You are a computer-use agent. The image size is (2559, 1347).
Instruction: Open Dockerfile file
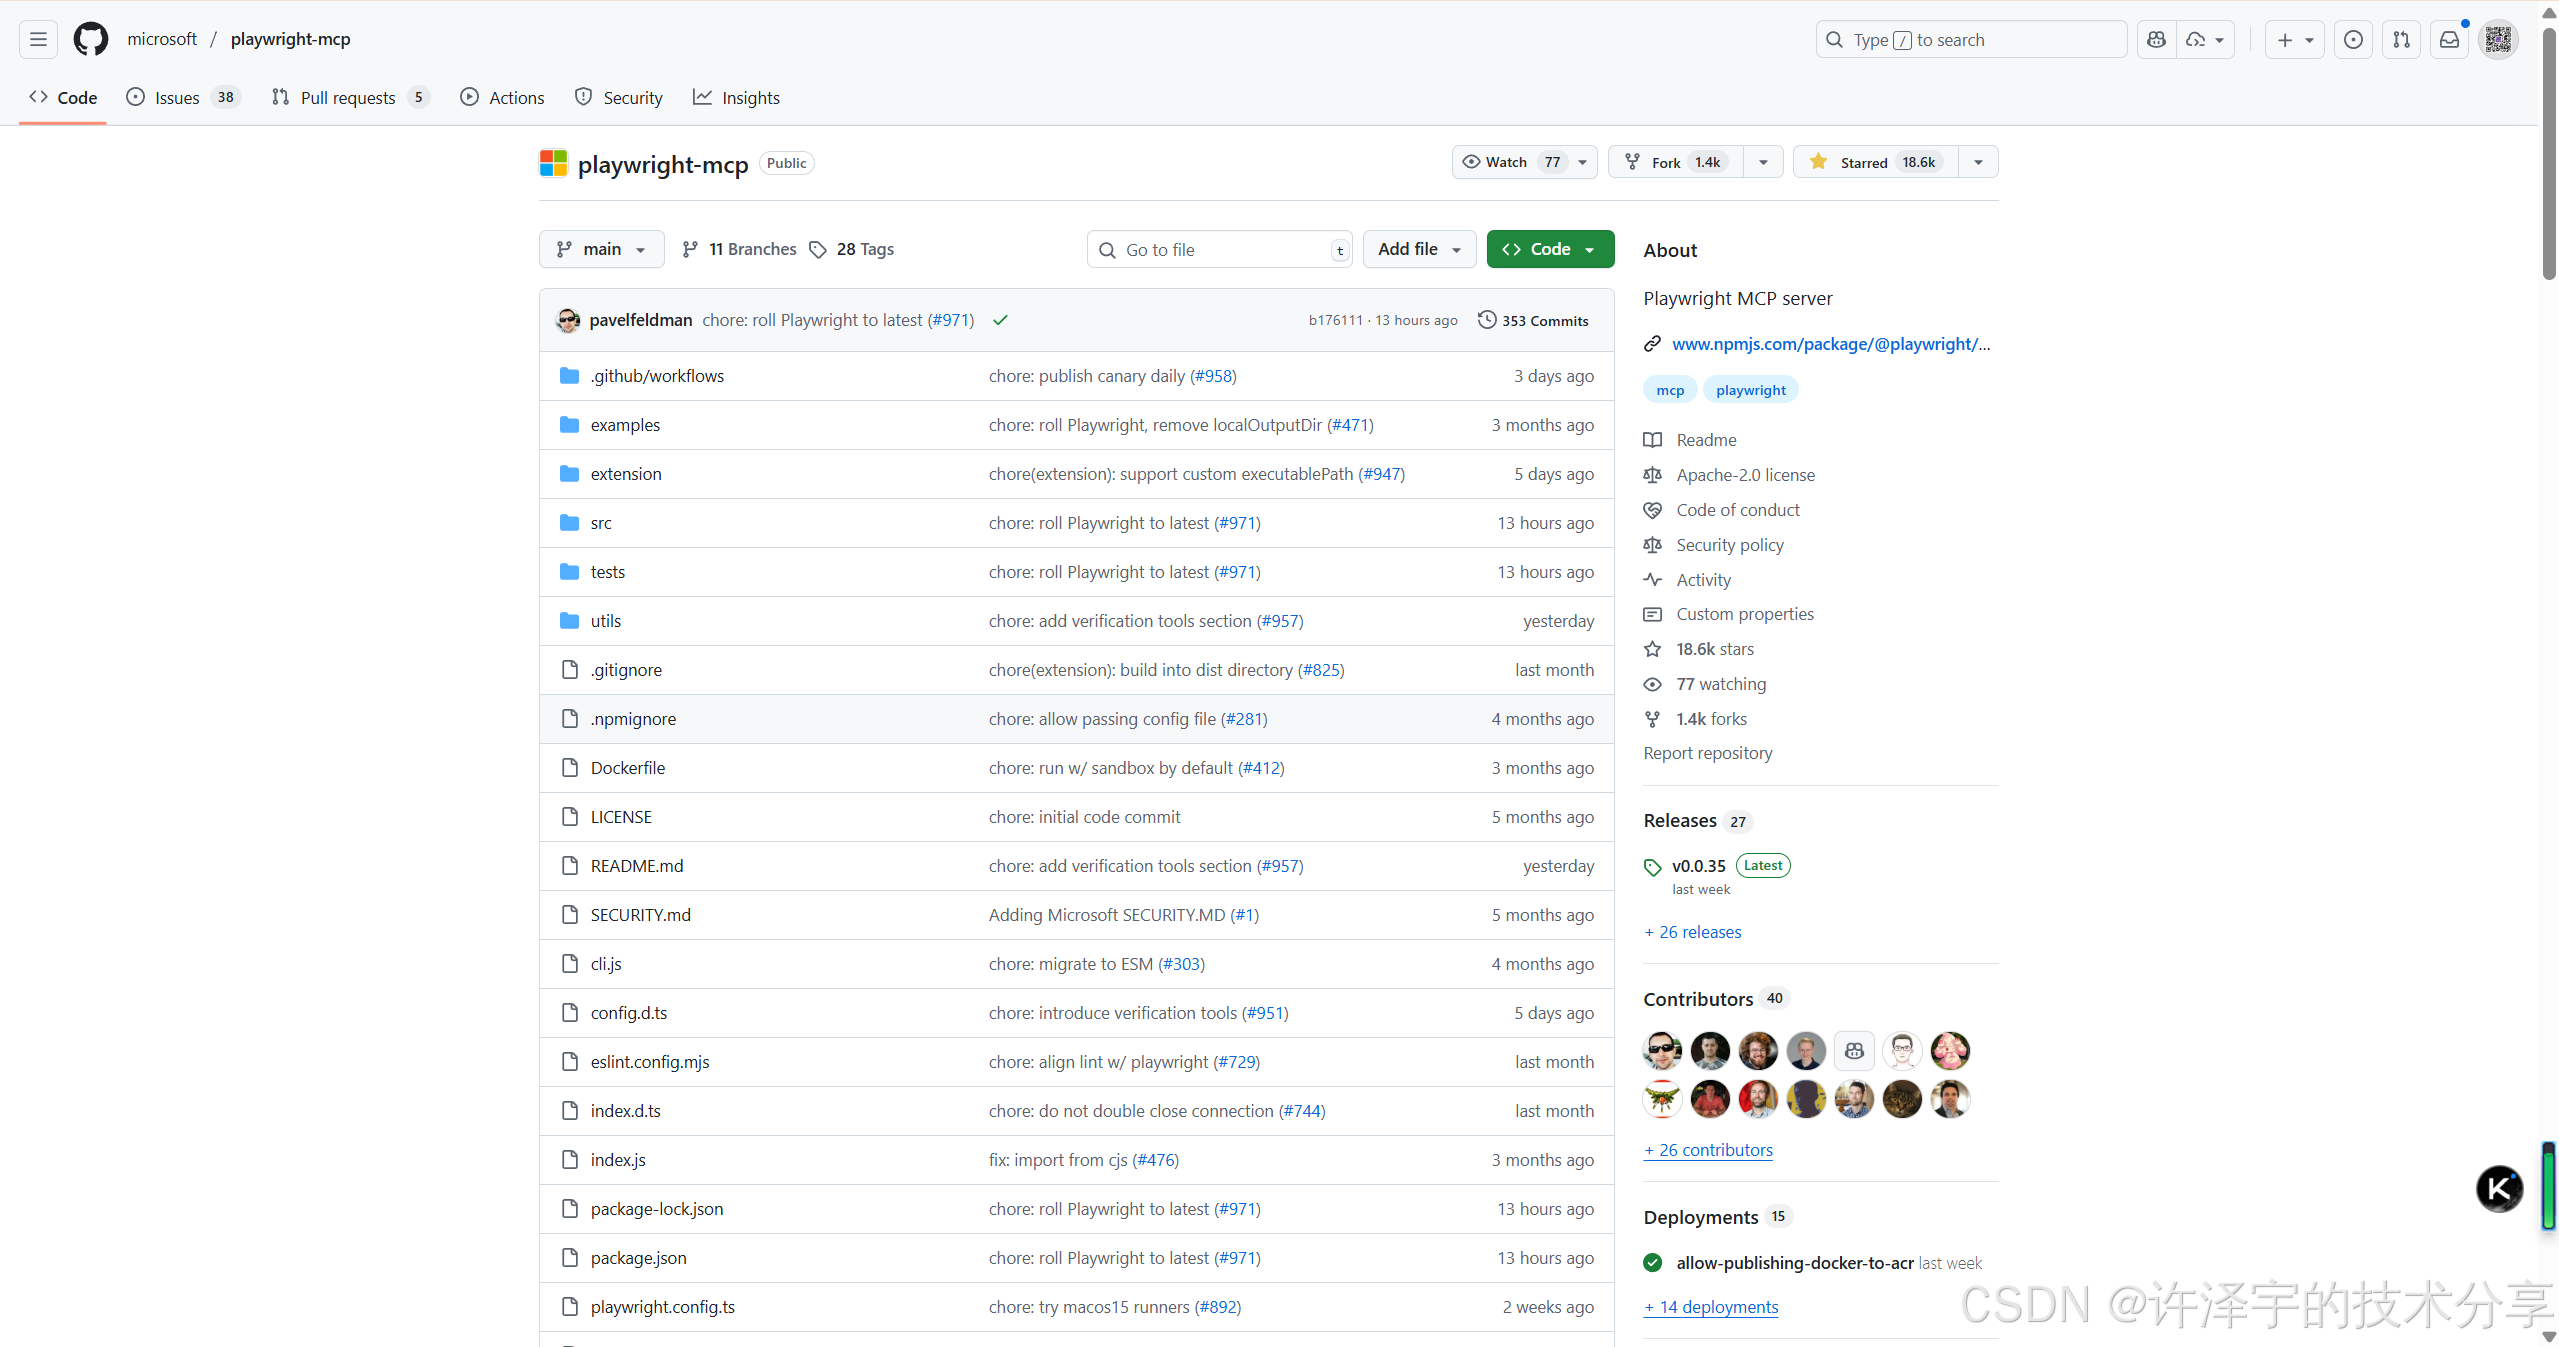point(627,768)
